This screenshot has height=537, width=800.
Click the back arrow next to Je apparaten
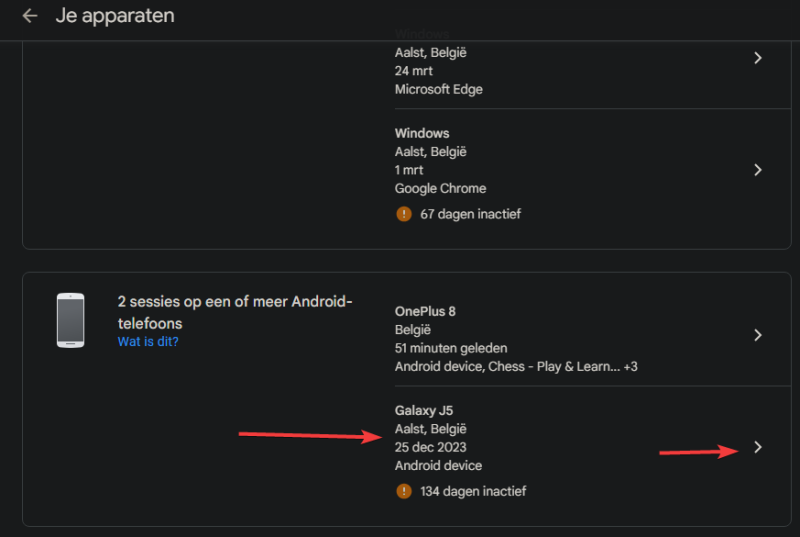pyautogui.click(x=30, y=16)
